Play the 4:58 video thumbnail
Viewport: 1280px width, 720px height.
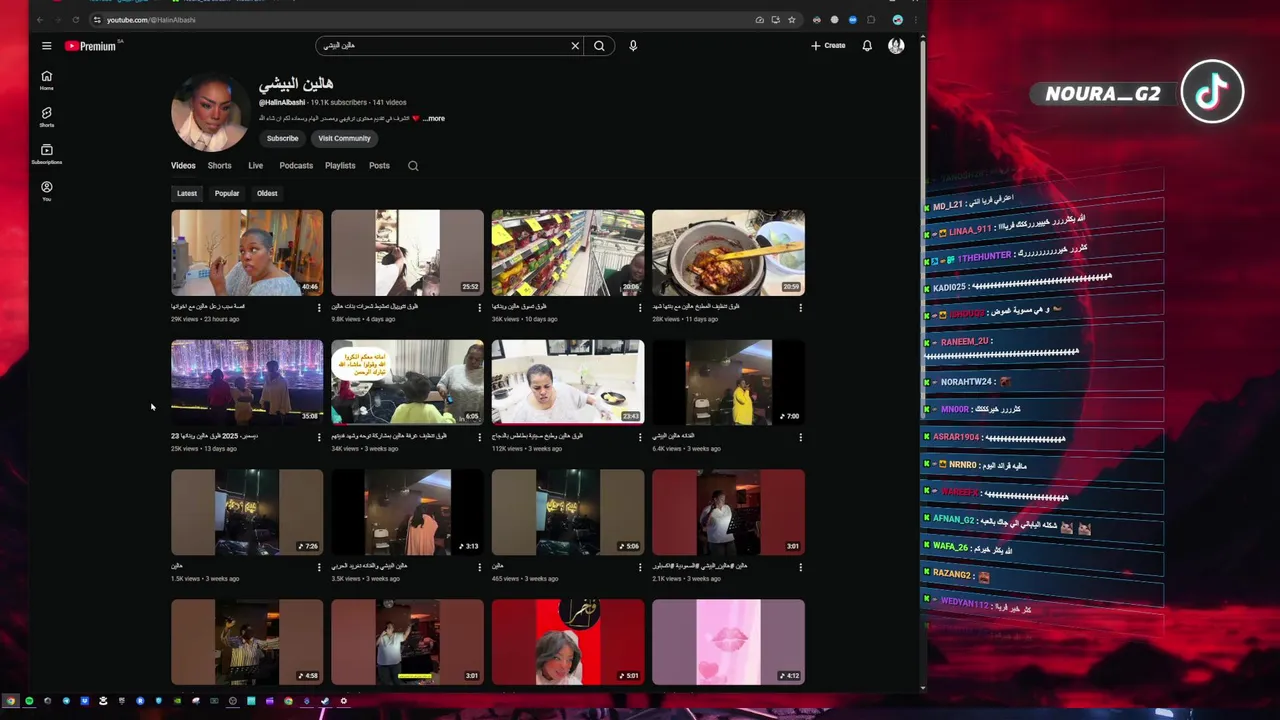point(247,642)
